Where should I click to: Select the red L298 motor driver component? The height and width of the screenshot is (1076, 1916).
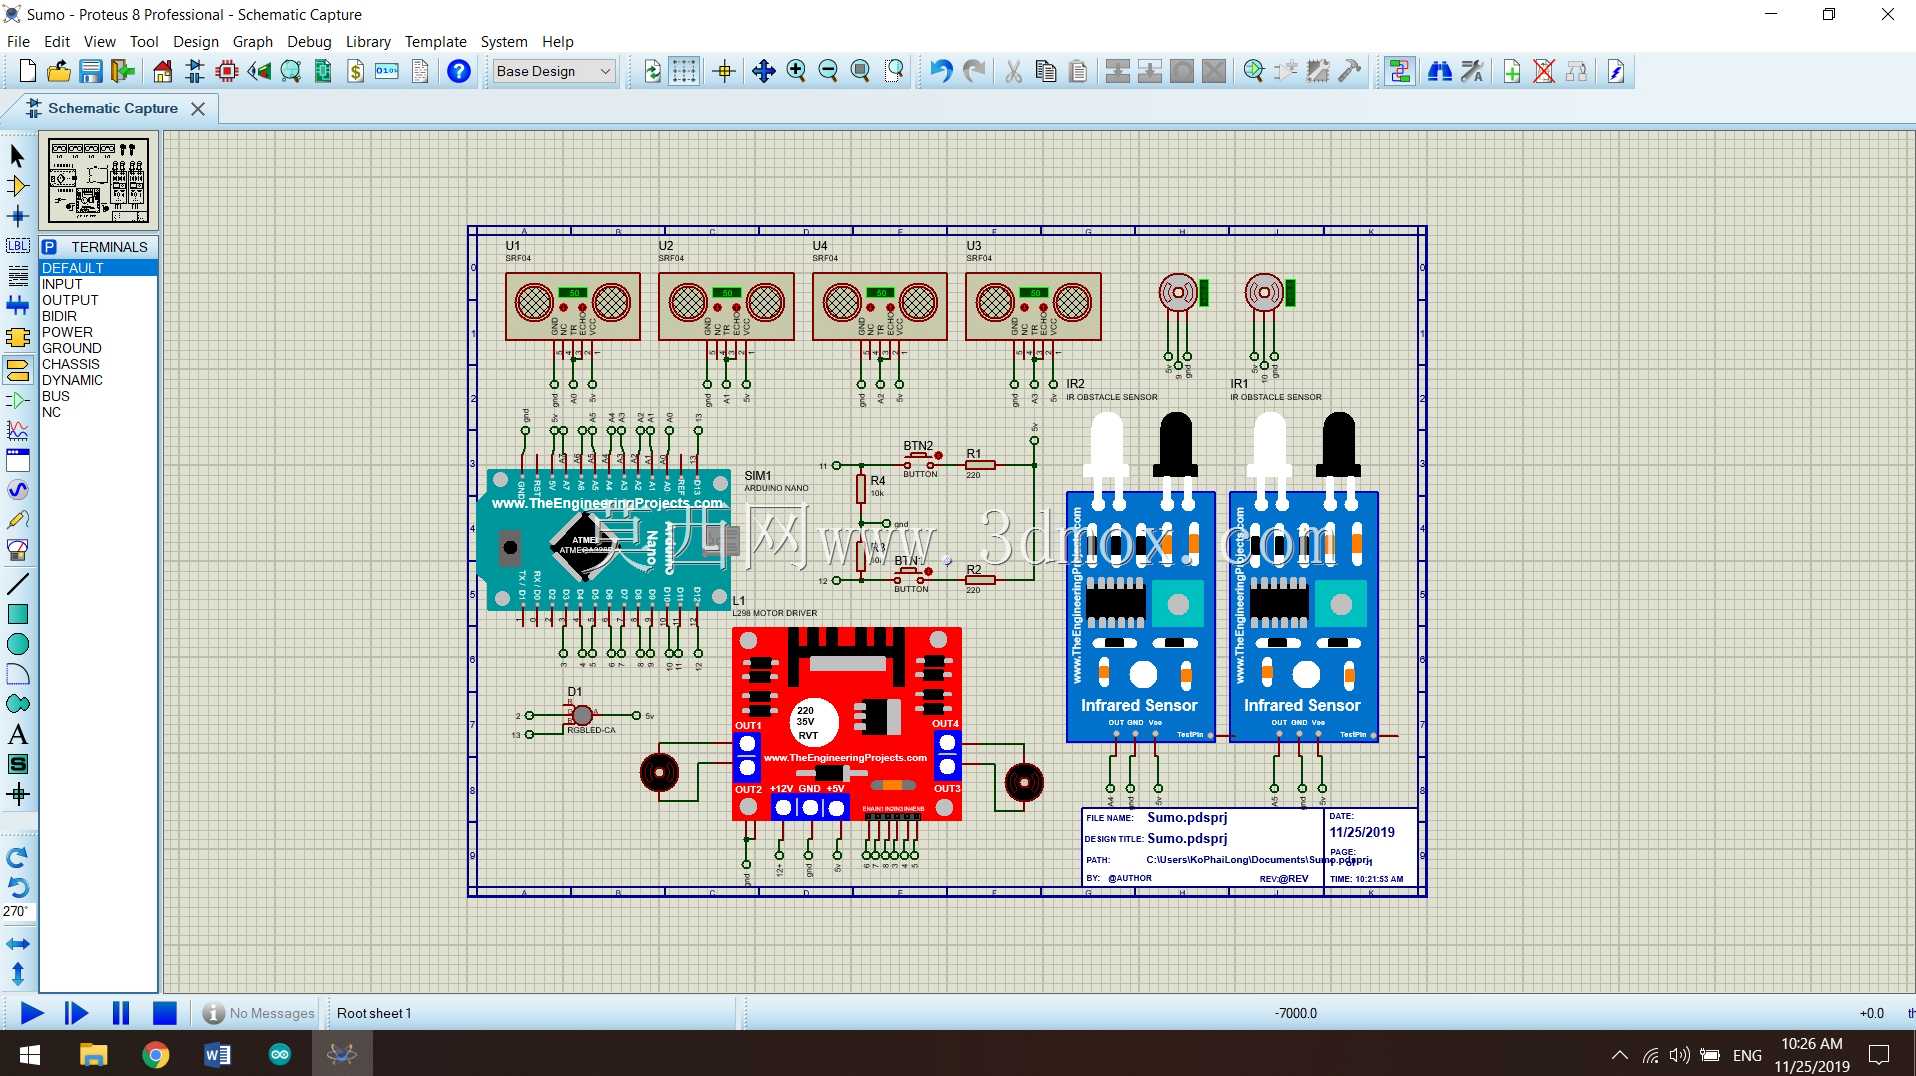click(x=847, y=723)
